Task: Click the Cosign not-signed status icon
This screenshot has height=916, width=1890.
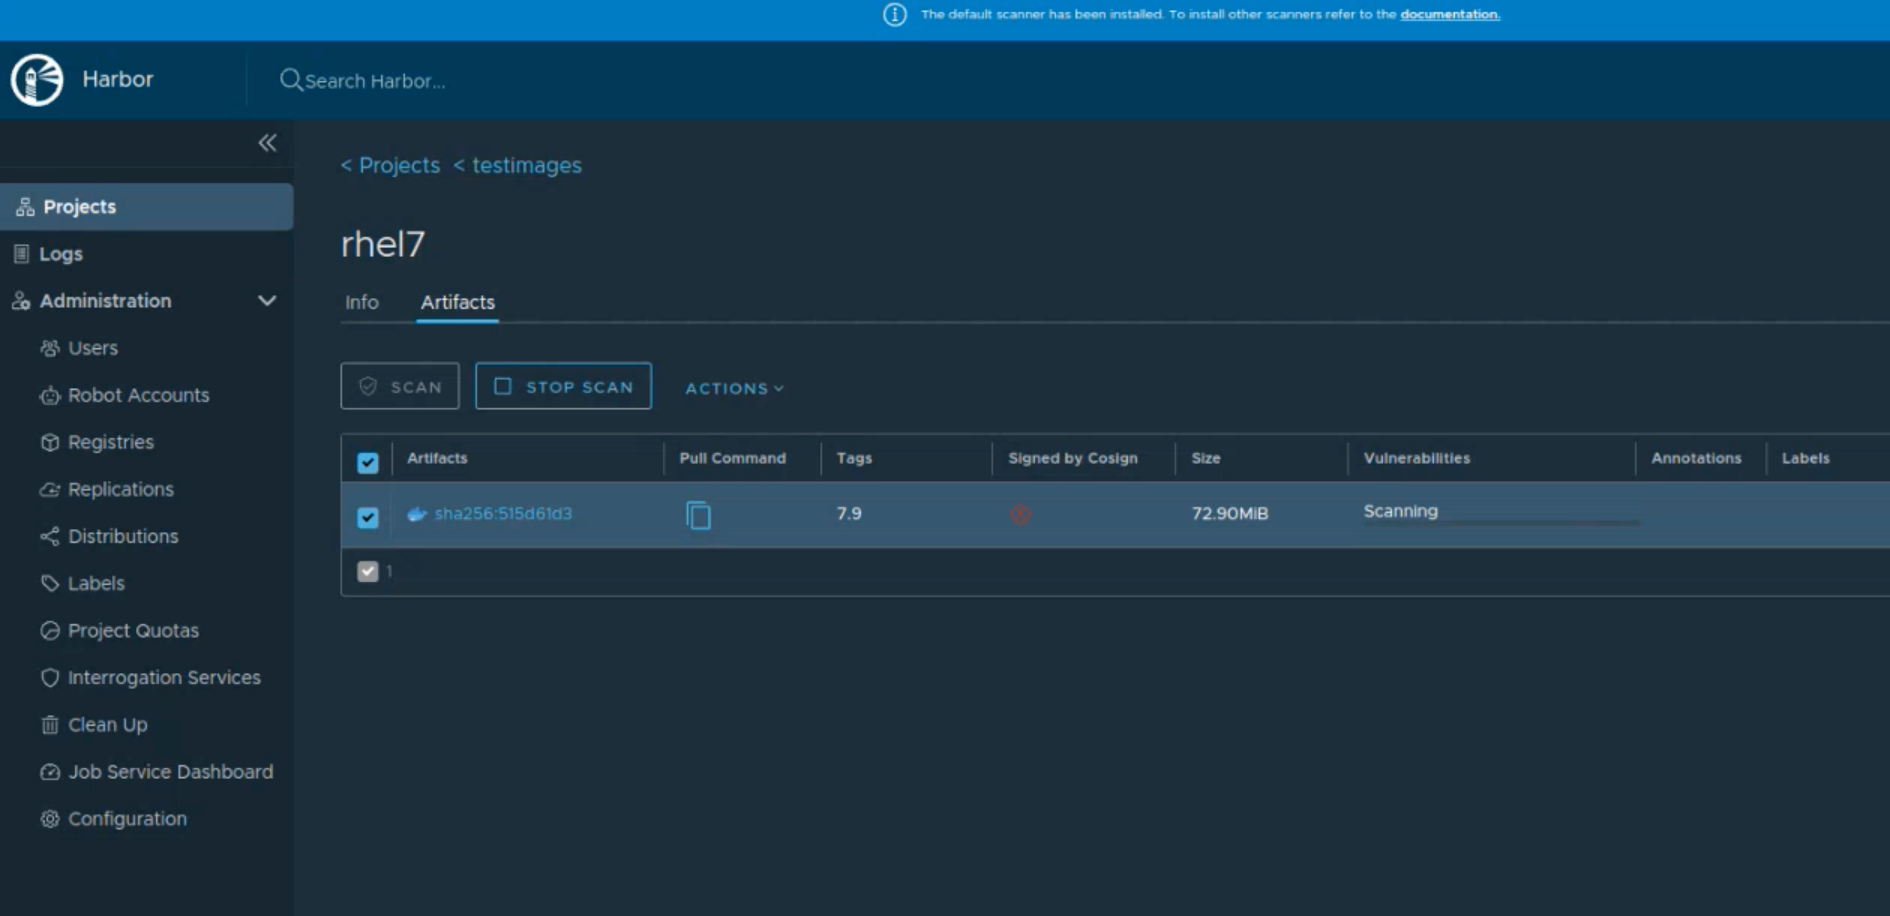Action: pyautogui.click(x=1020, y=515)
